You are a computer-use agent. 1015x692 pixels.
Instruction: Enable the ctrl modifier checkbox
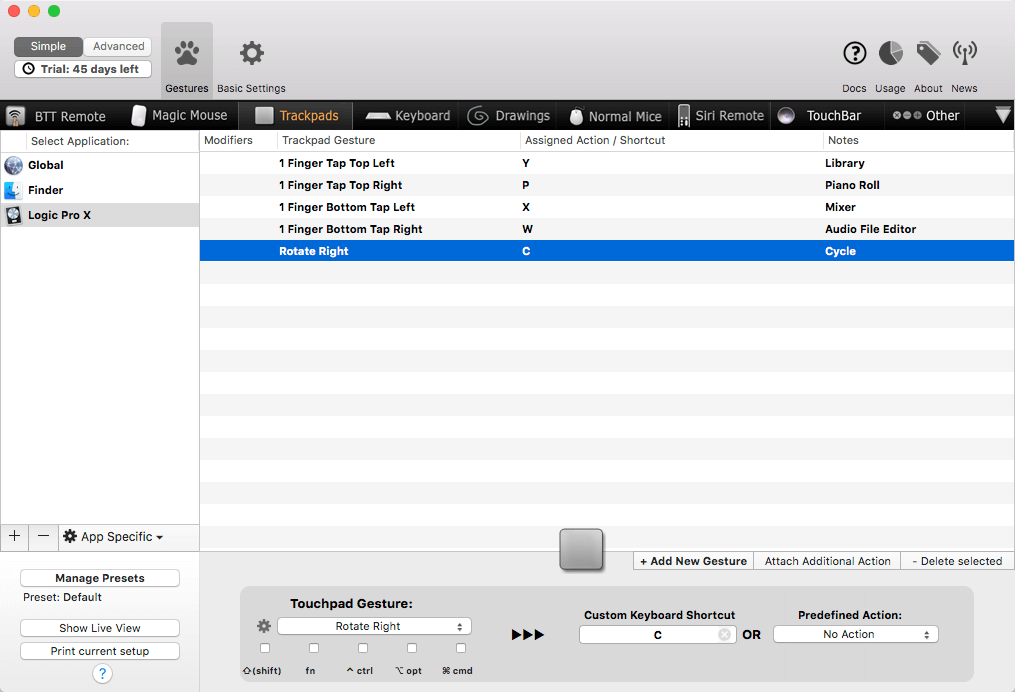(363, 648)
